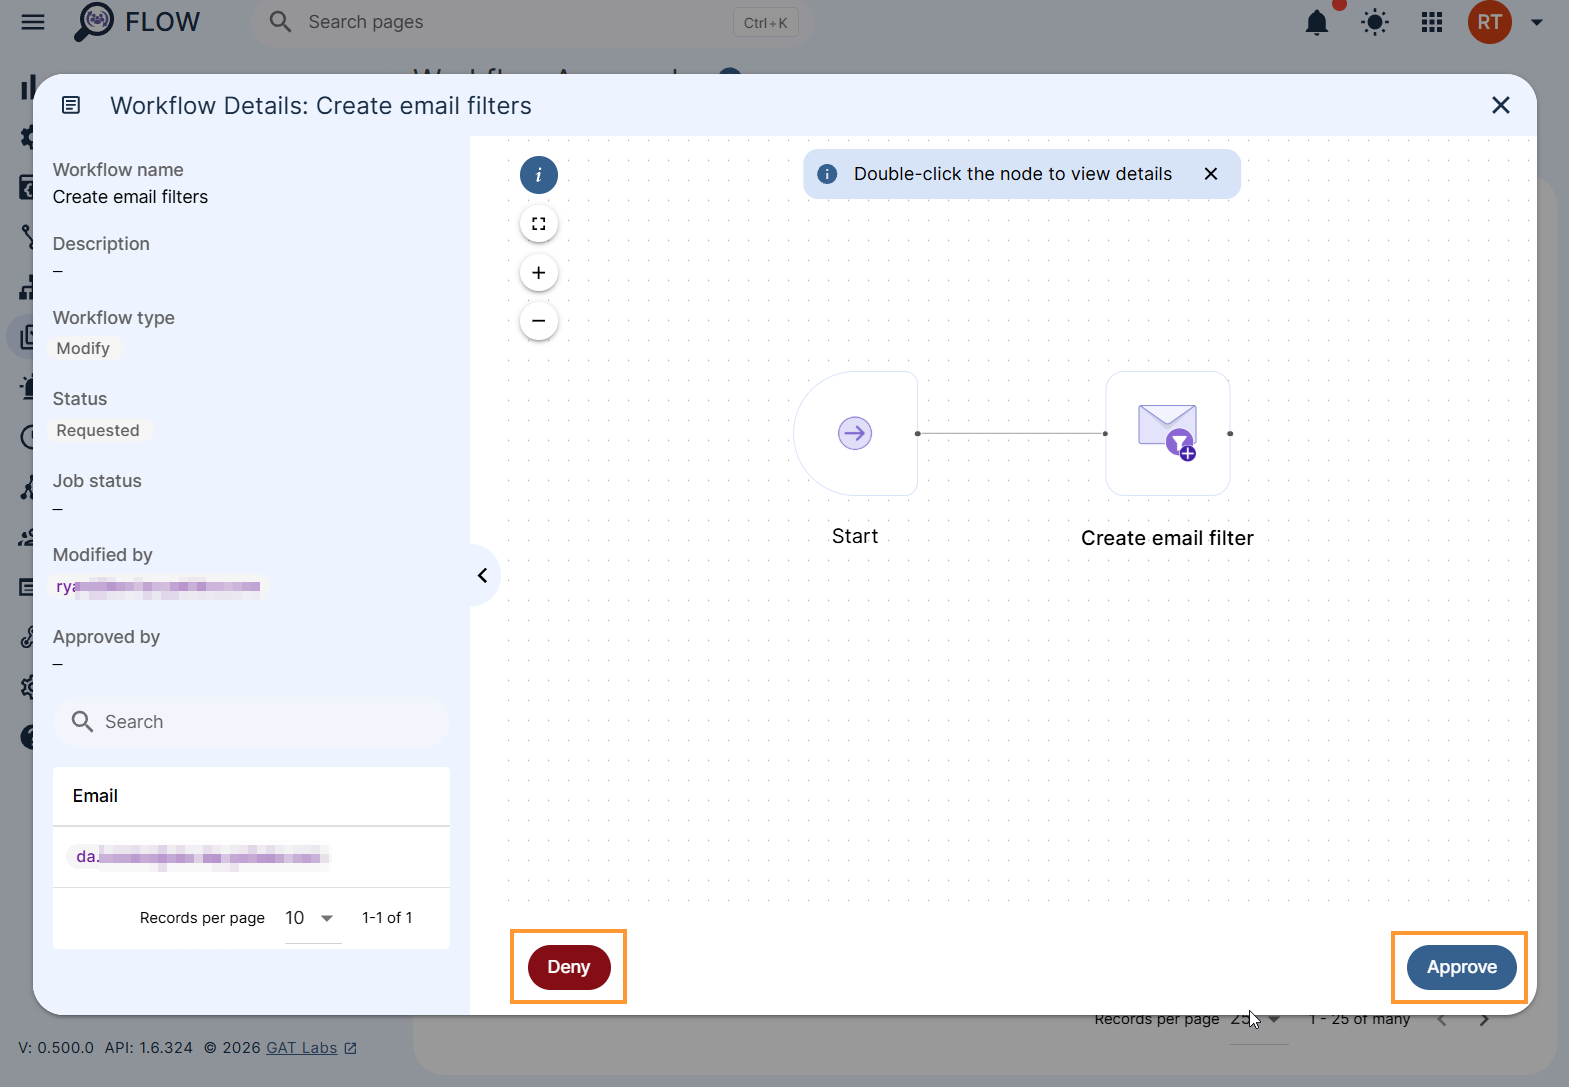Click the Start node label
This screenshot has width=1569, height=1087.
855,536
